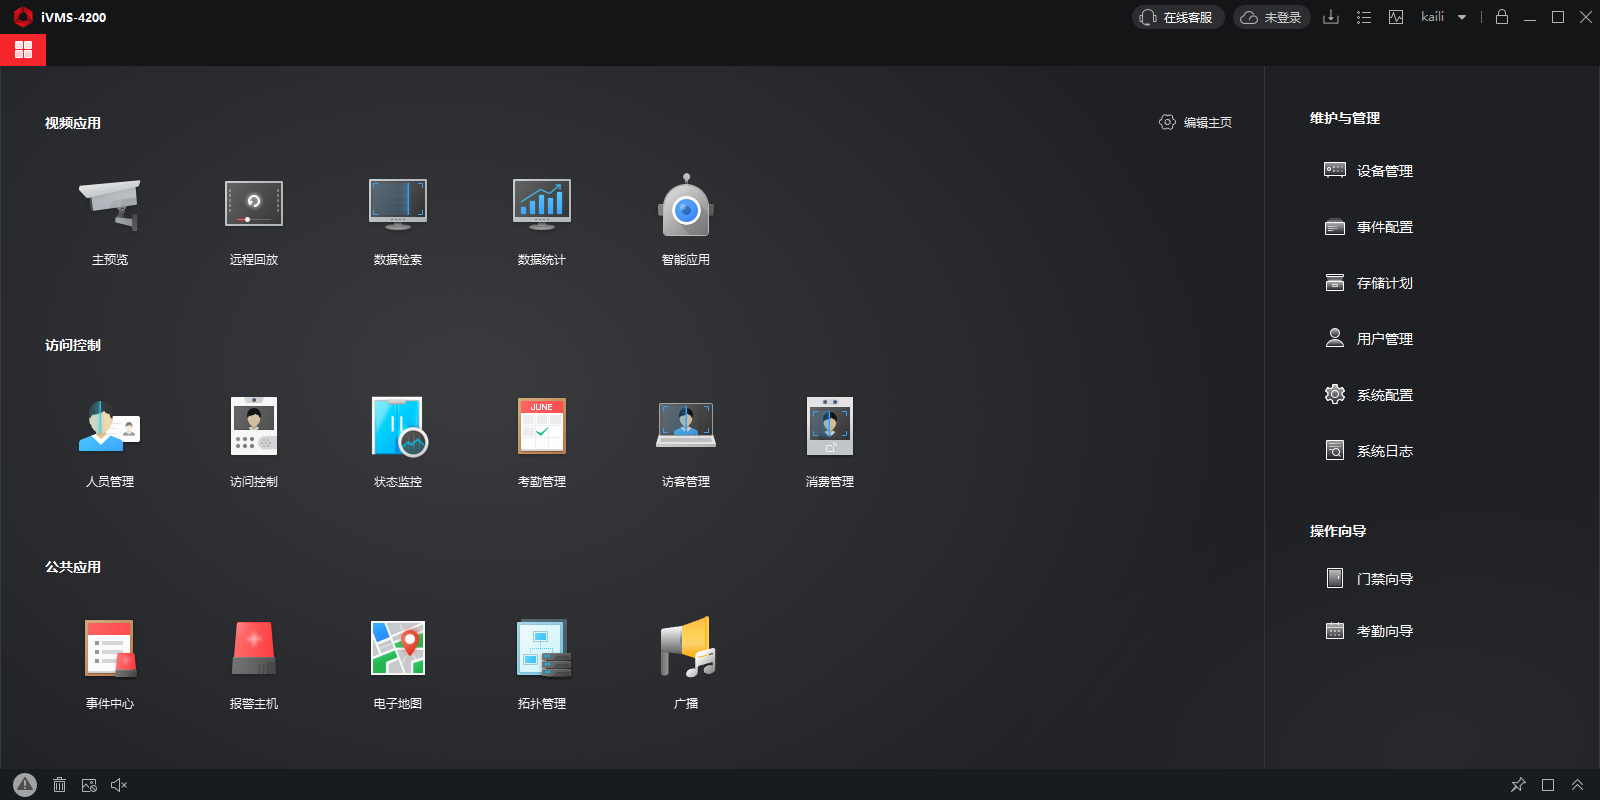Click the 编辑主页 edit homepage link
Screen dimensions: 1600x800
click(1196, 122)
